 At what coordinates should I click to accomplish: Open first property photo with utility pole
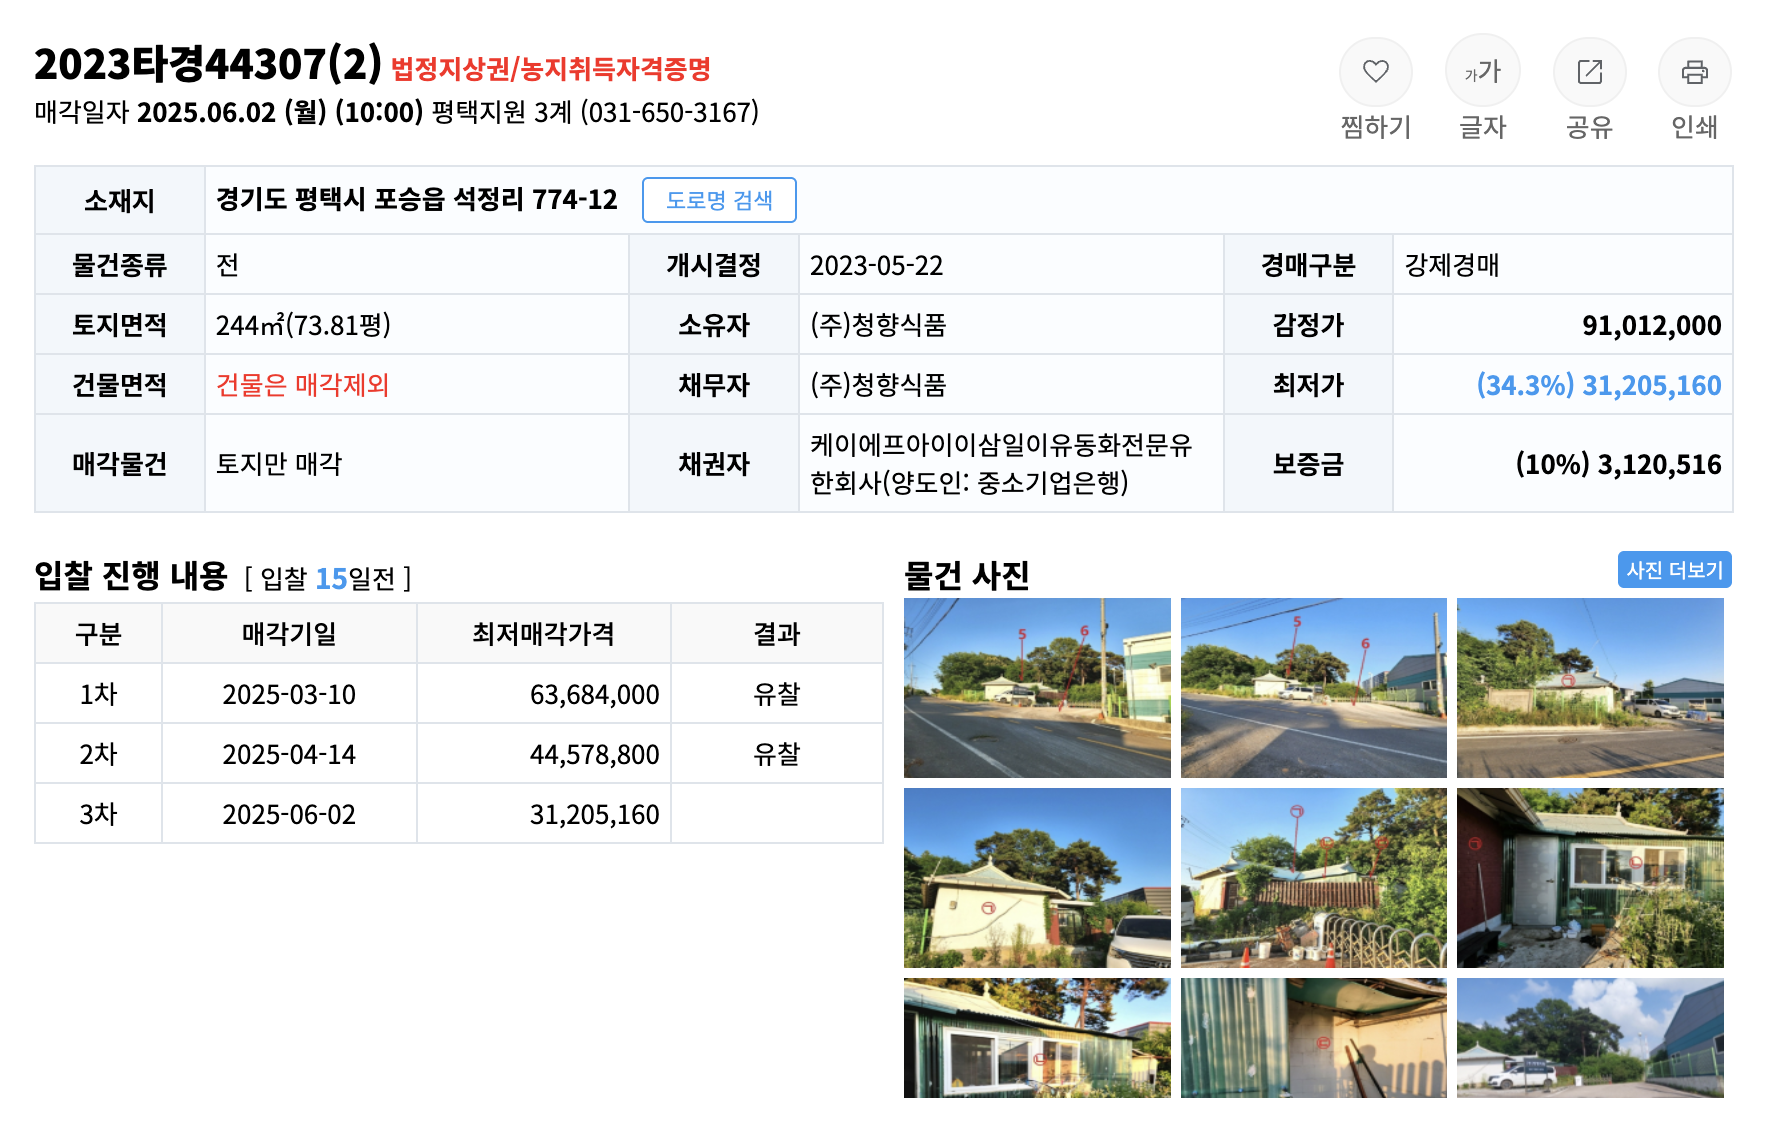(x=1037, y=688)
